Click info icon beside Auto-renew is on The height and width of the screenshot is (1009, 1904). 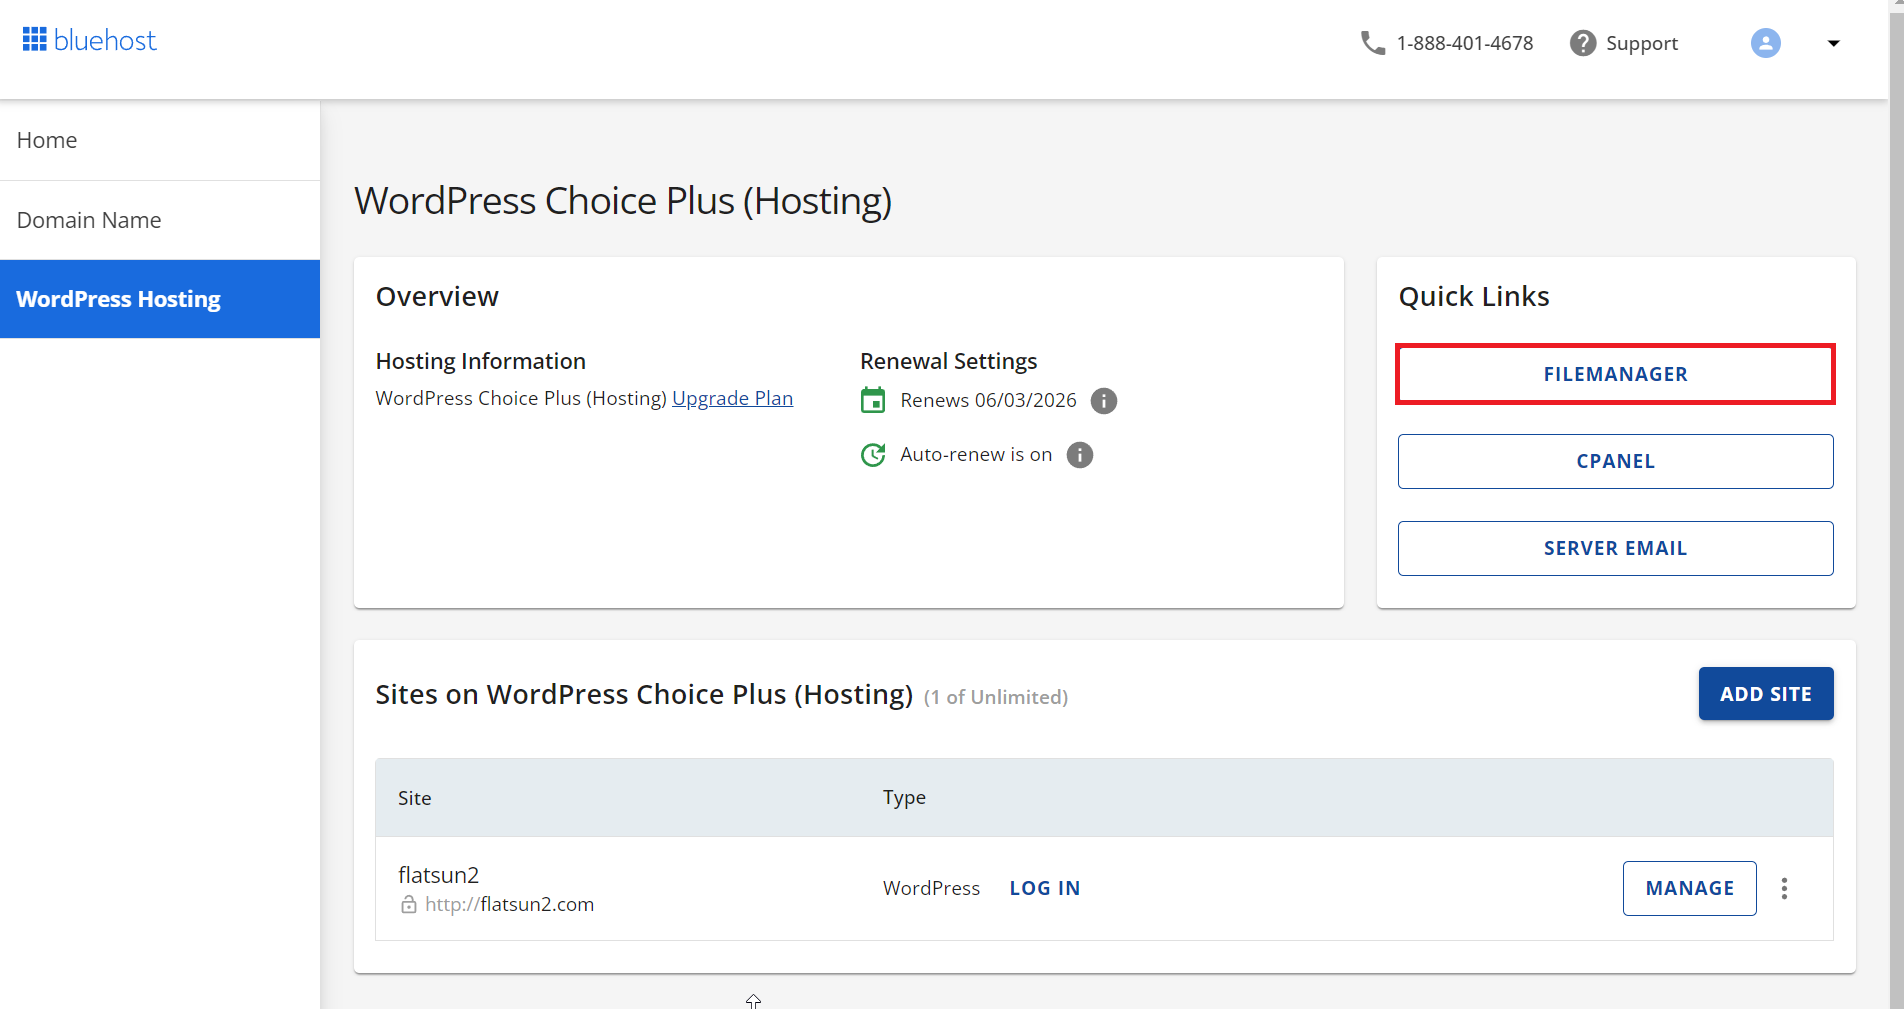tap(1080, 455)
